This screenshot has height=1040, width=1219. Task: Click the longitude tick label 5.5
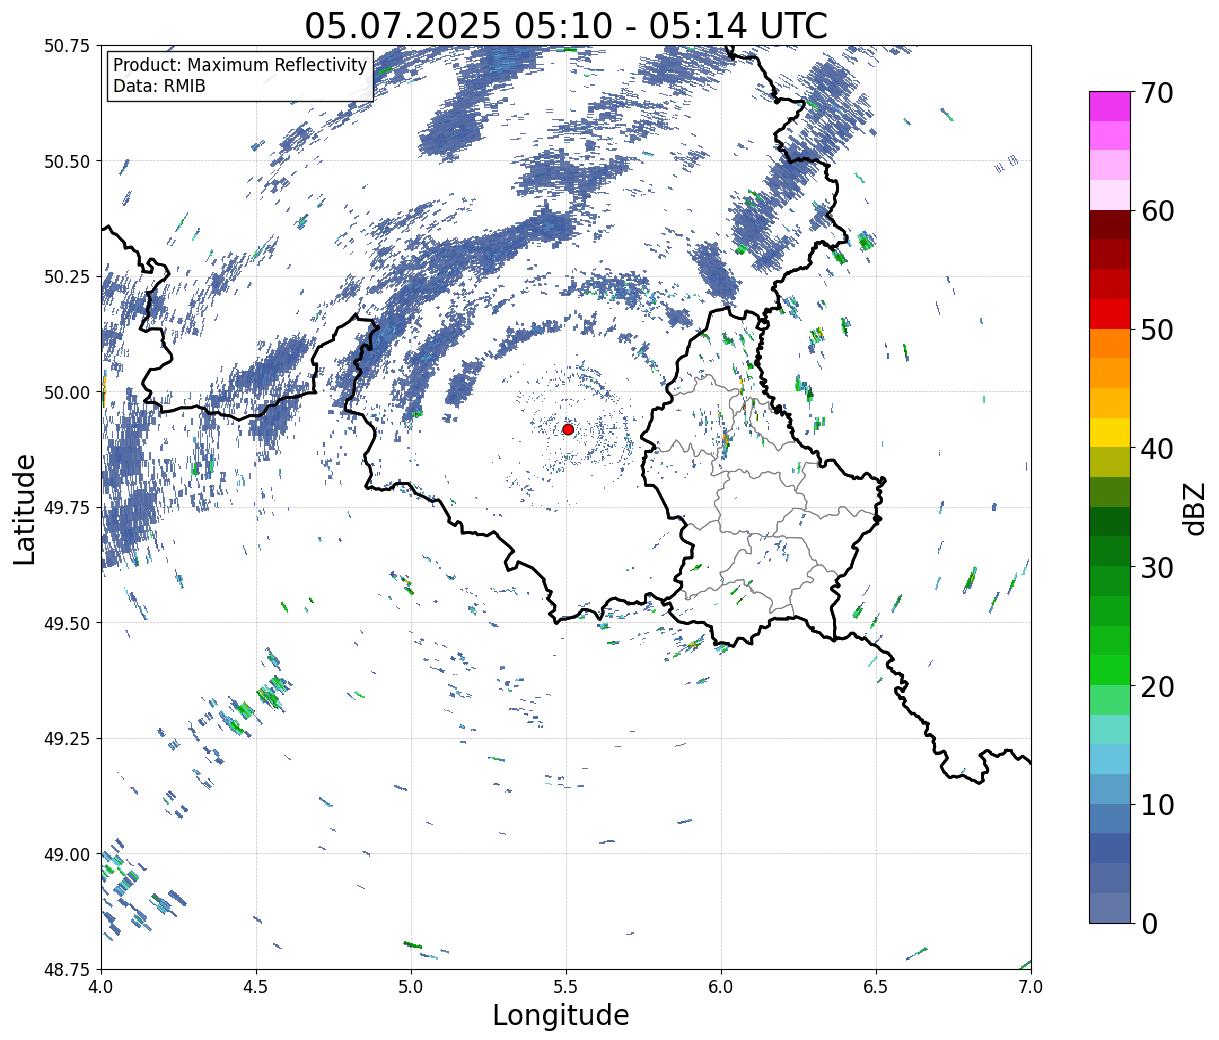tap(566, 987)
